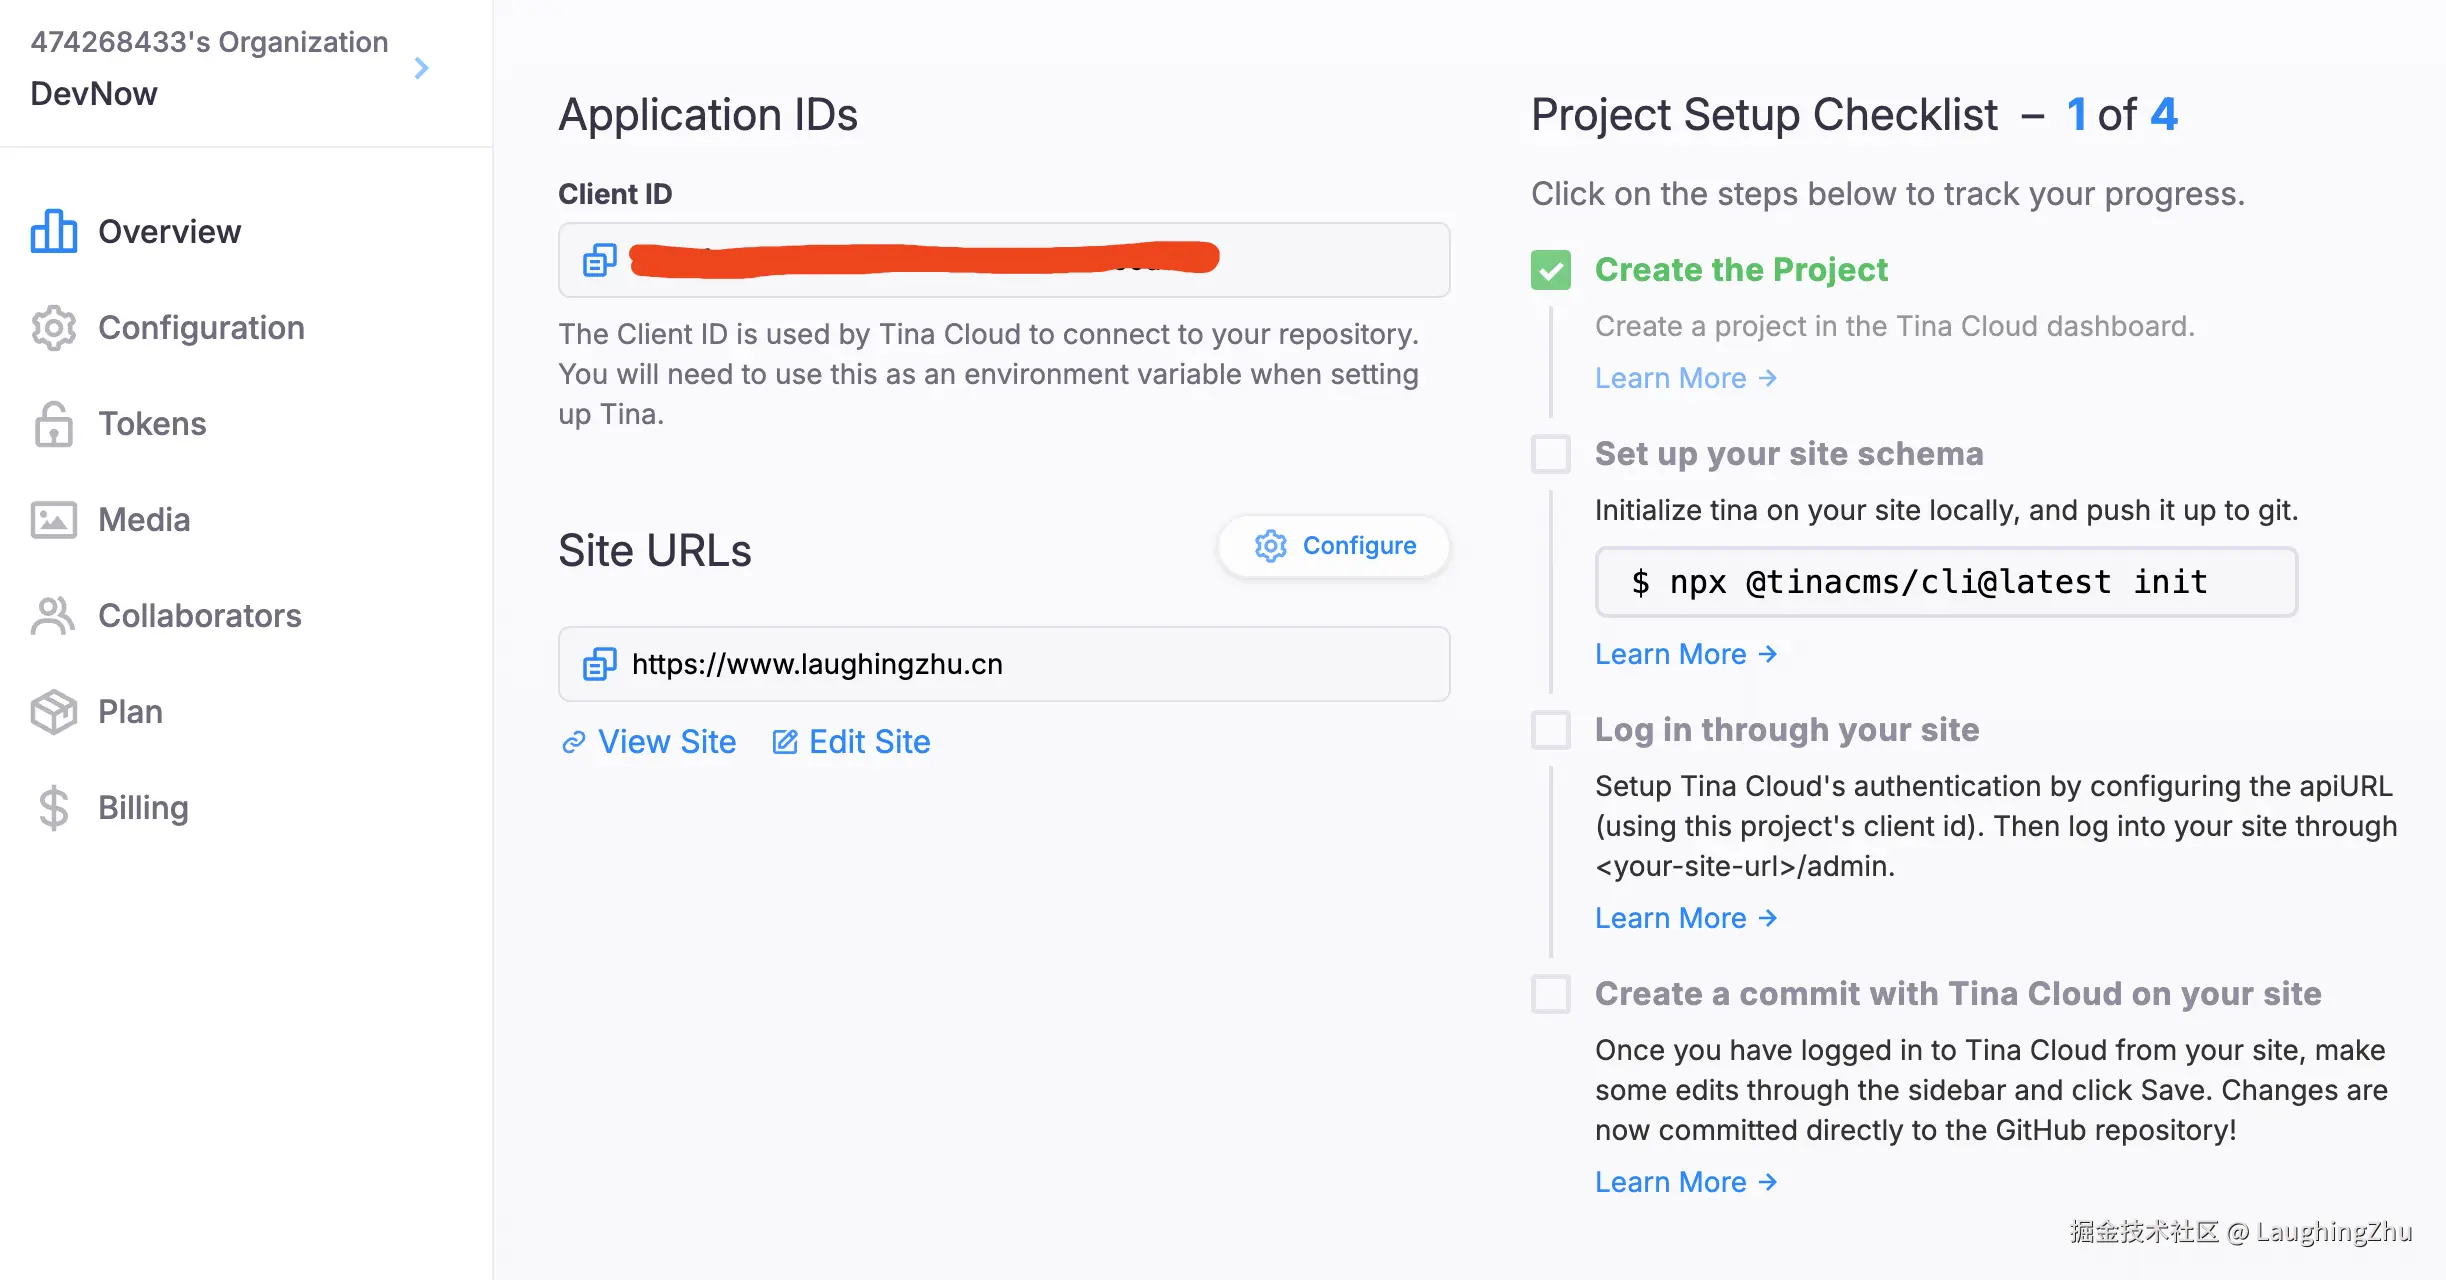Expand the organization switcher chevron
Viewport: 2446px width, 1280px height.
tap(422, 68)
